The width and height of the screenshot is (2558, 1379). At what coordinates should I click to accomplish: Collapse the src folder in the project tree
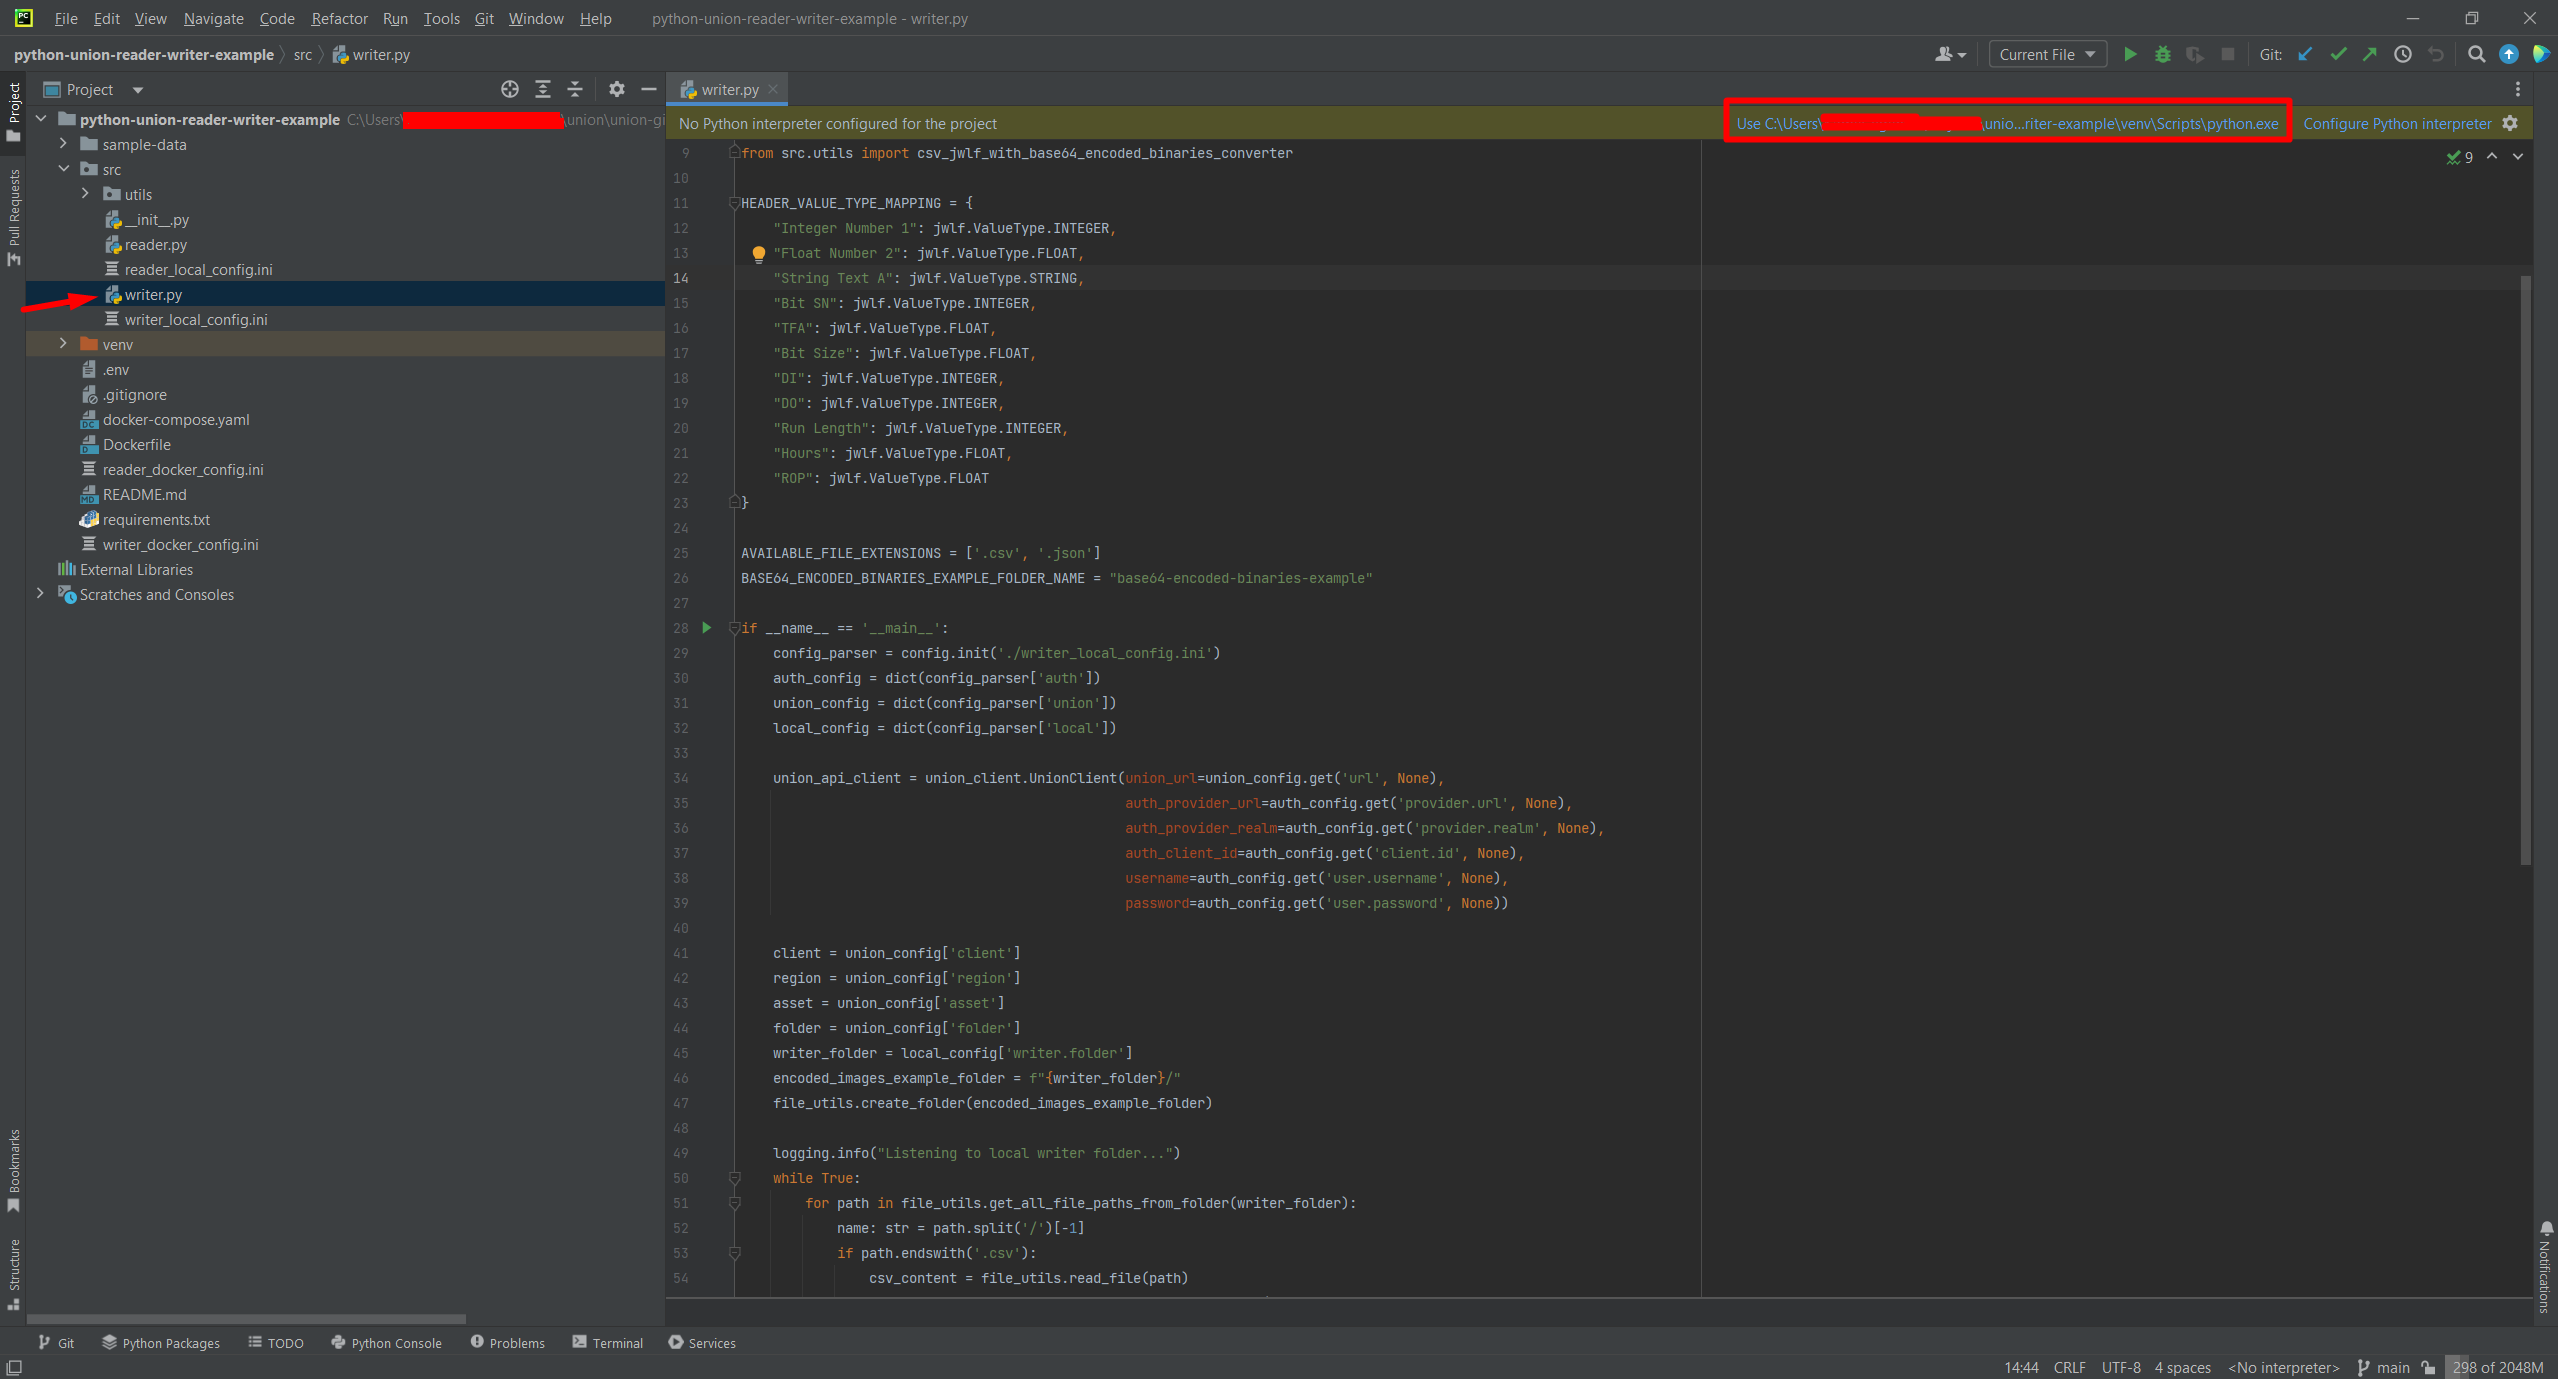pos(64,169)
